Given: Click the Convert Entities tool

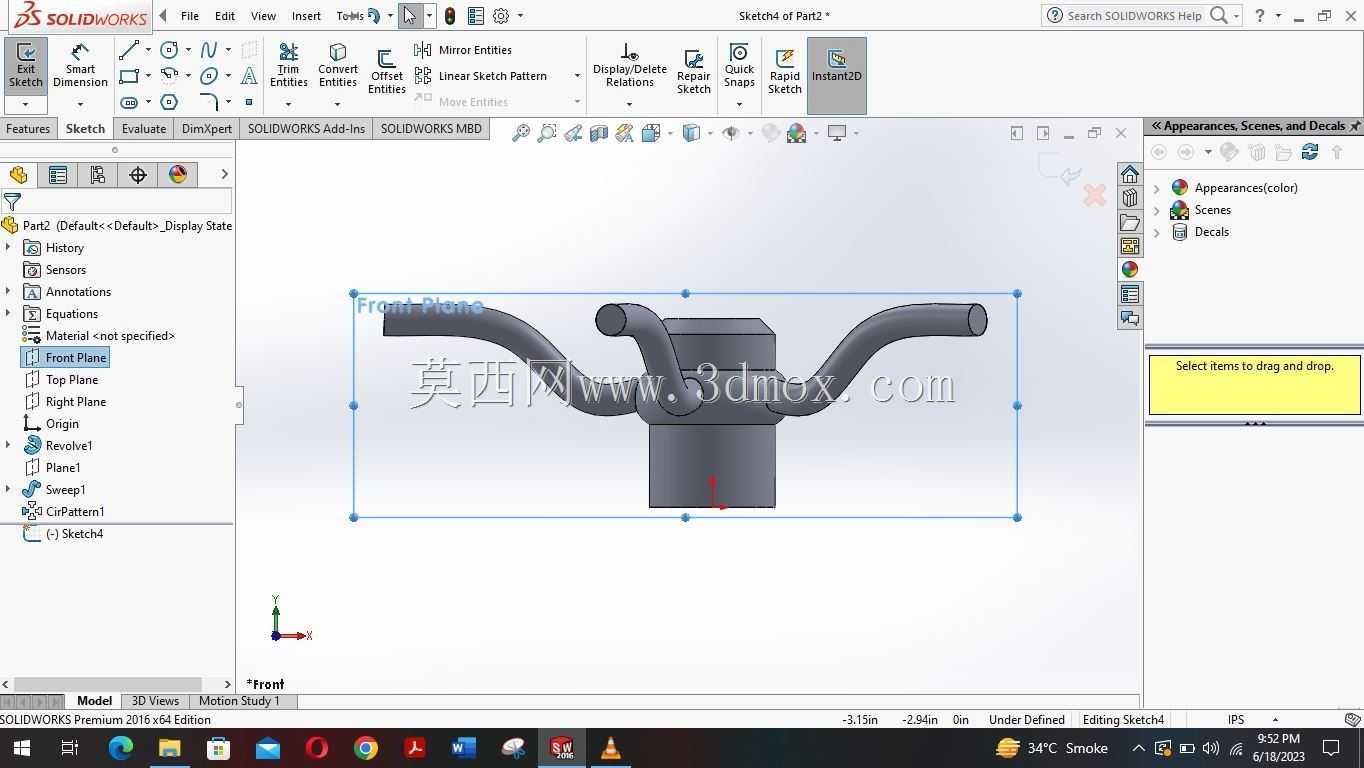Looking at the screenshot, I should click(x=338, y=66).
